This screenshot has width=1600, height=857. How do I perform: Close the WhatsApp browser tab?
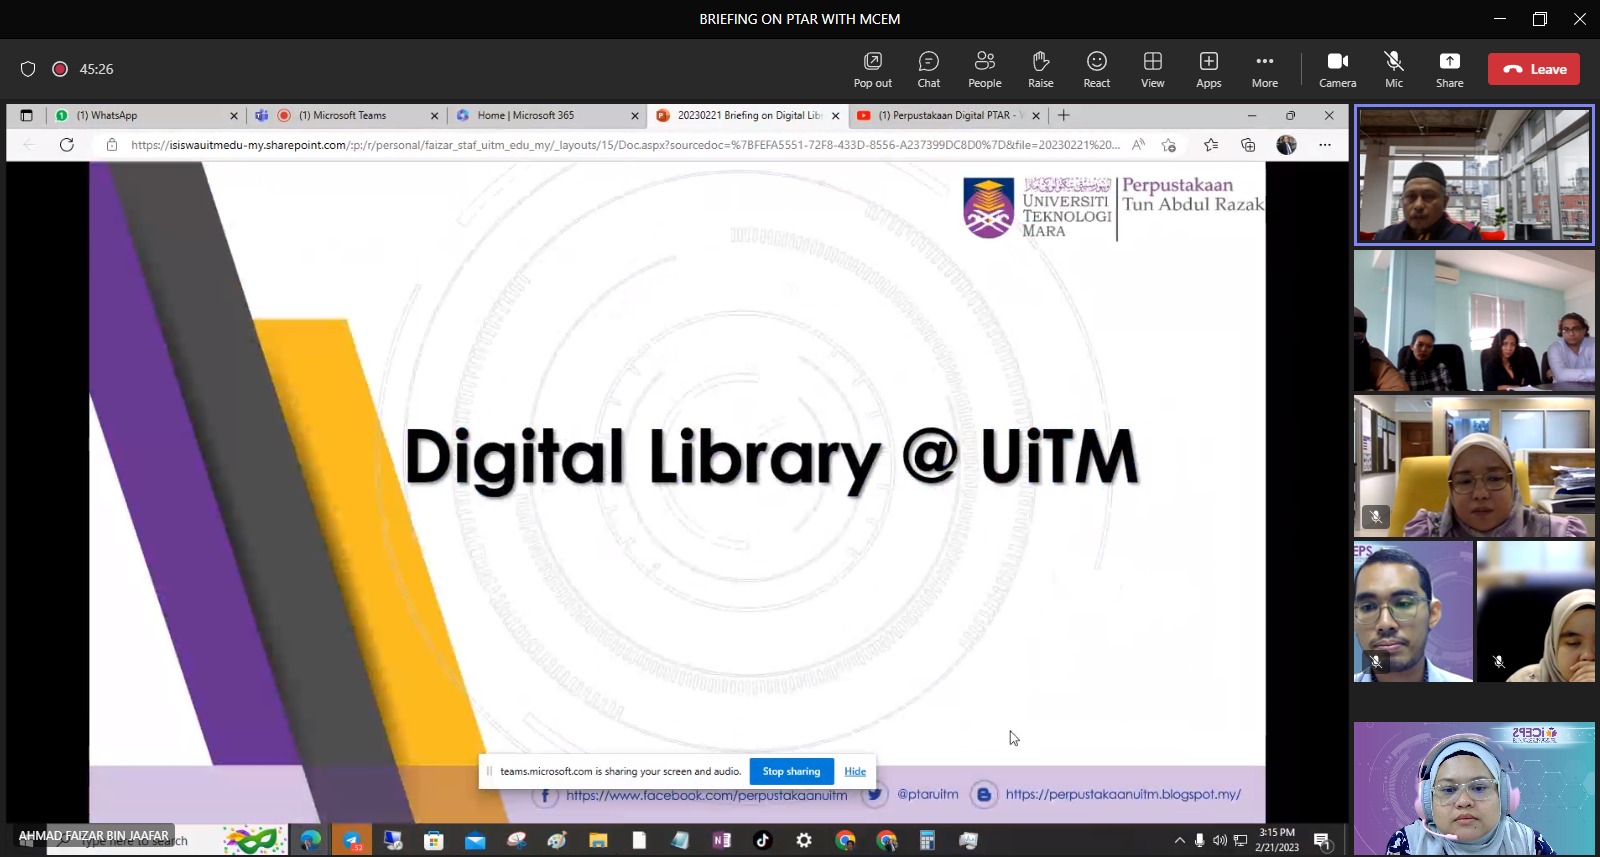click(234, 116)
